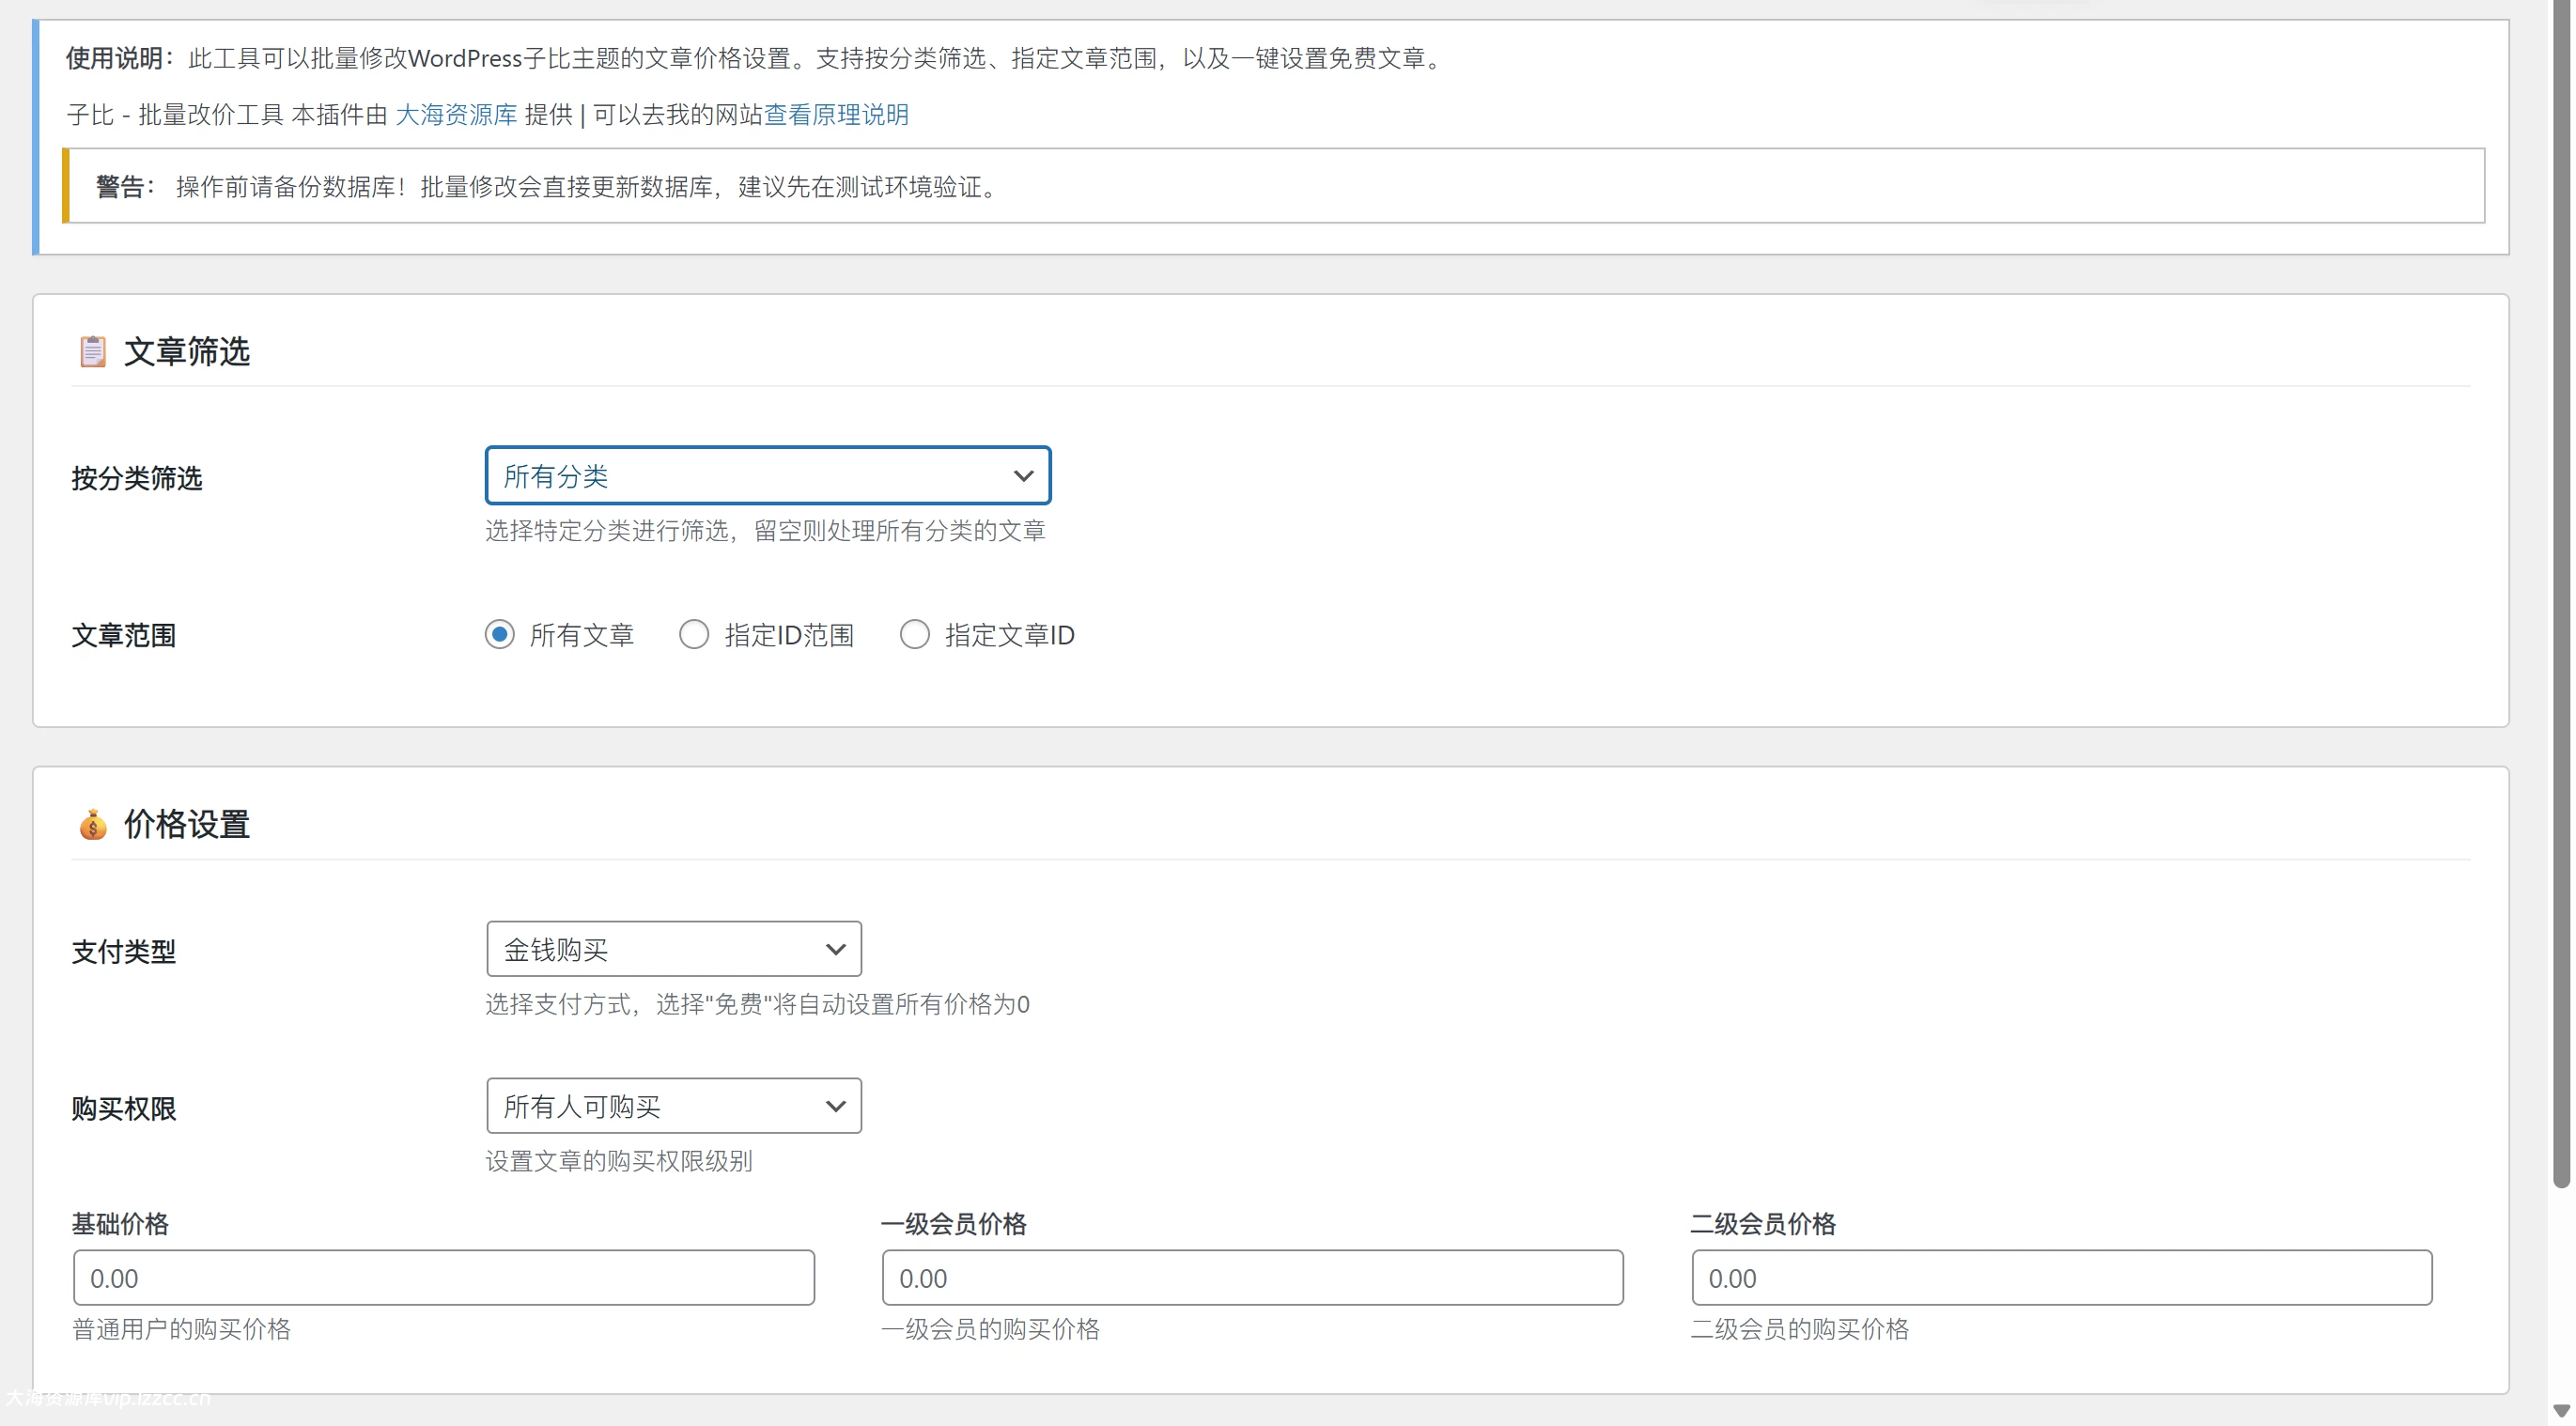
Task: Click the chevron on the category selector
Action: pos(1024,476)
